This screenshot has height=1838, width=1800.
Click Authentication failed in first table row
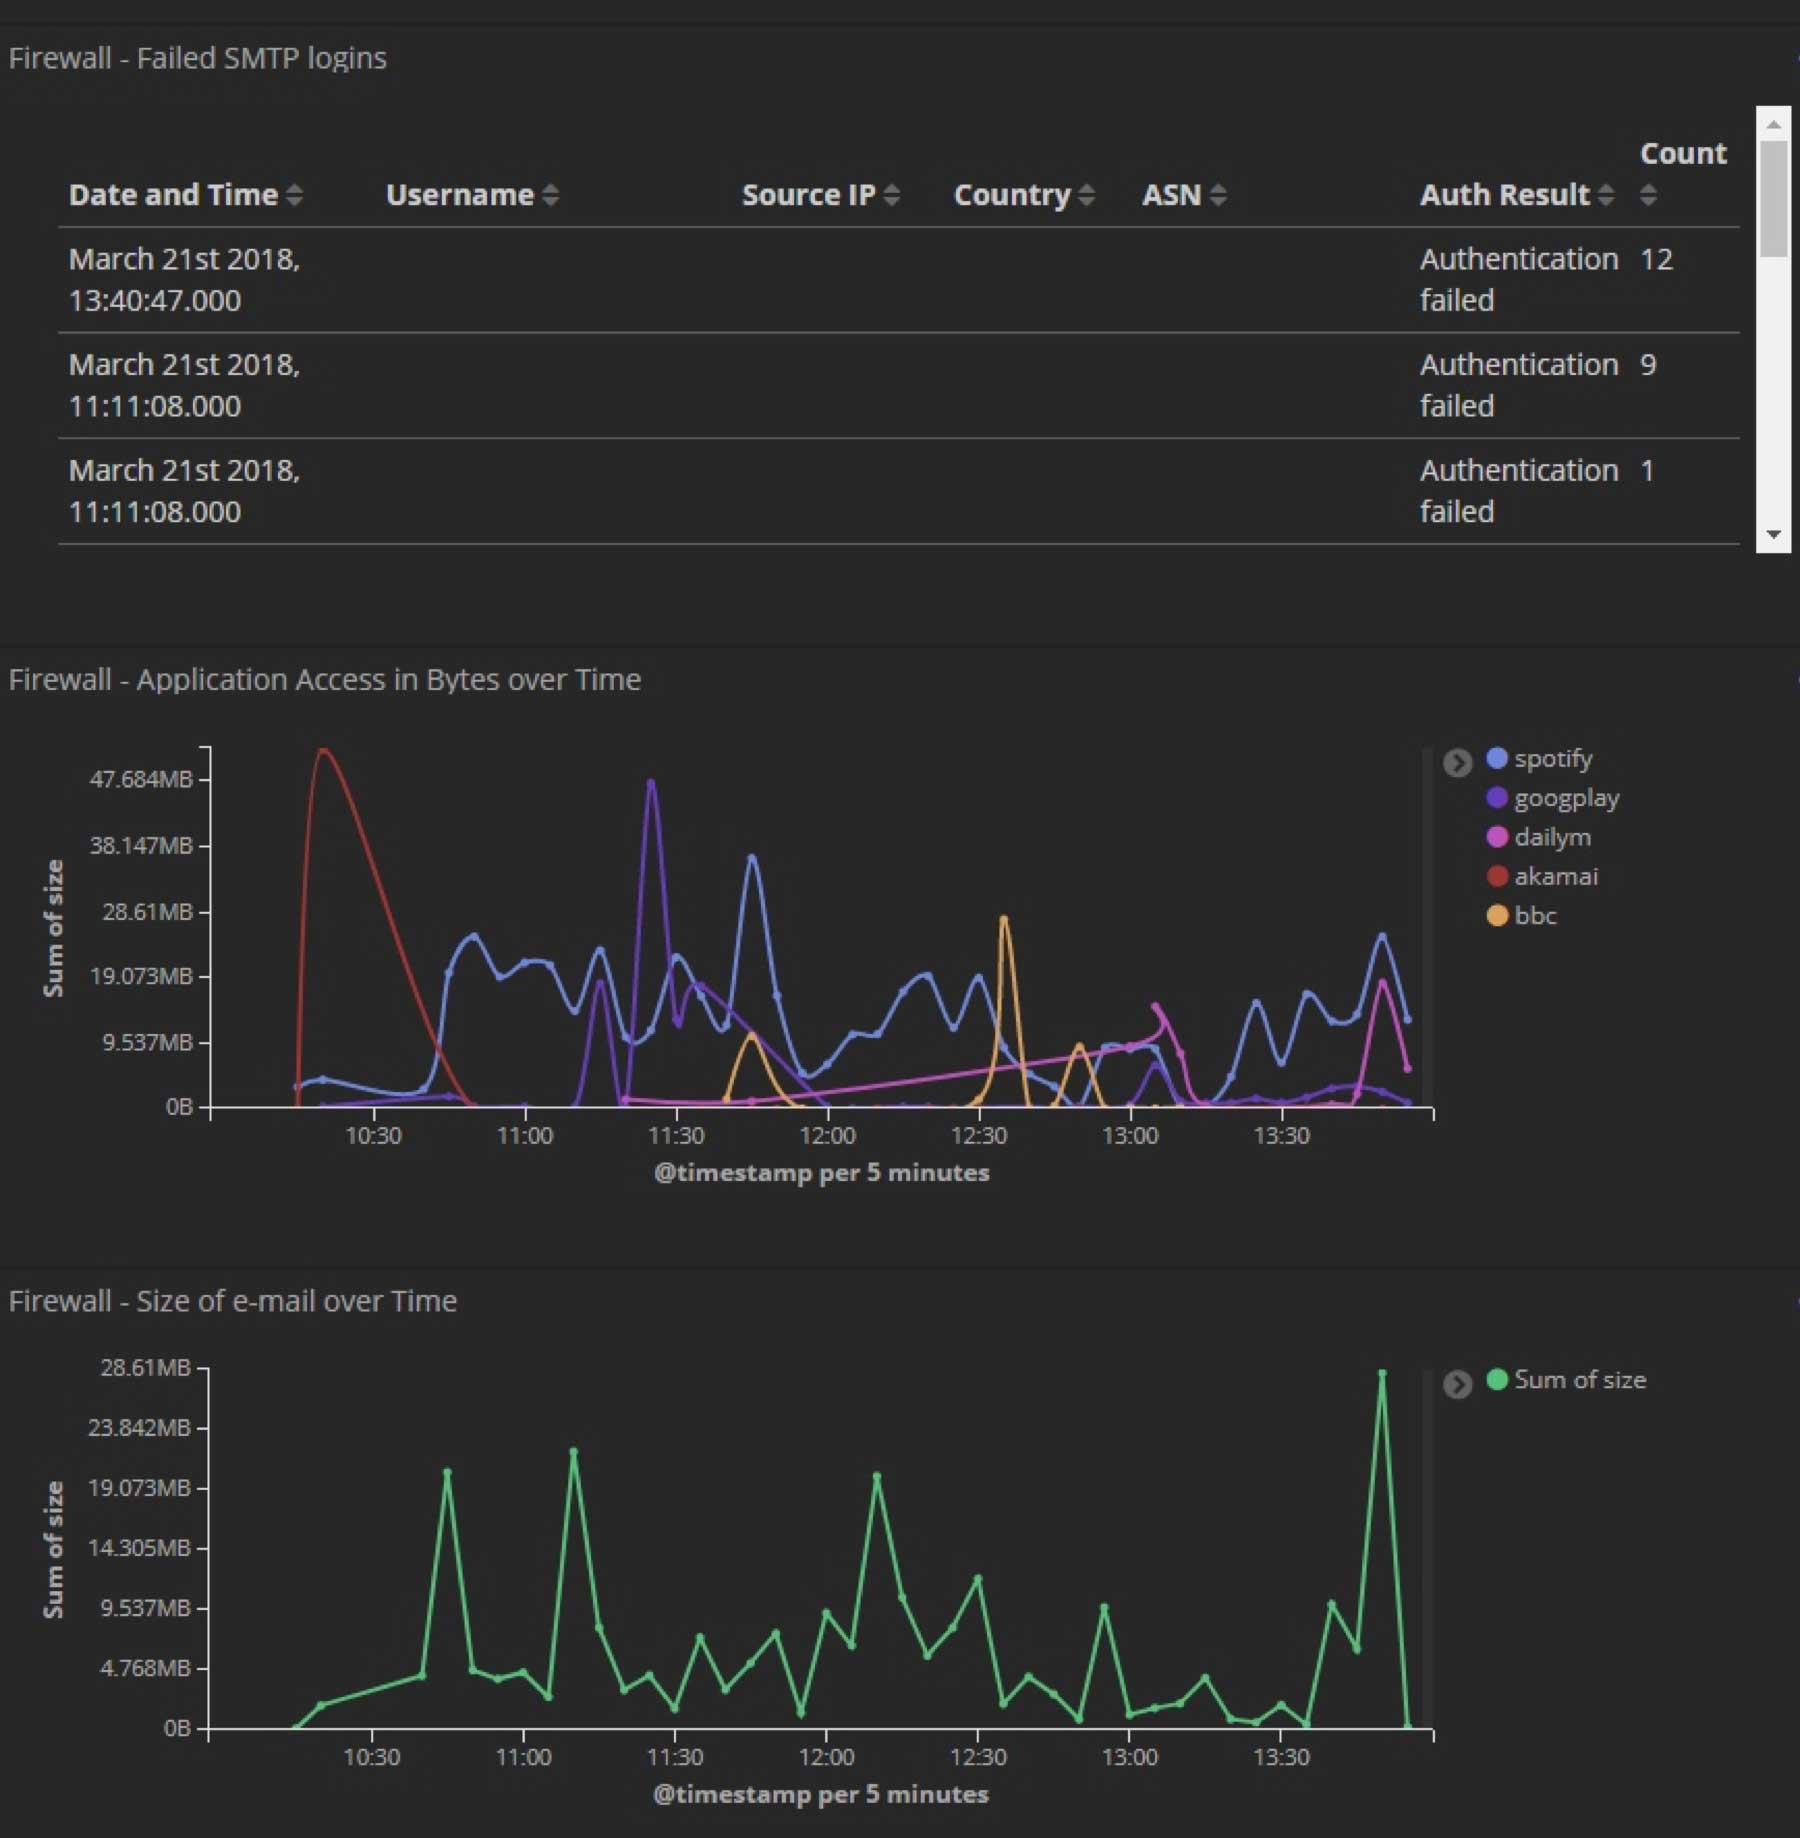click(x=1518, y=279)
